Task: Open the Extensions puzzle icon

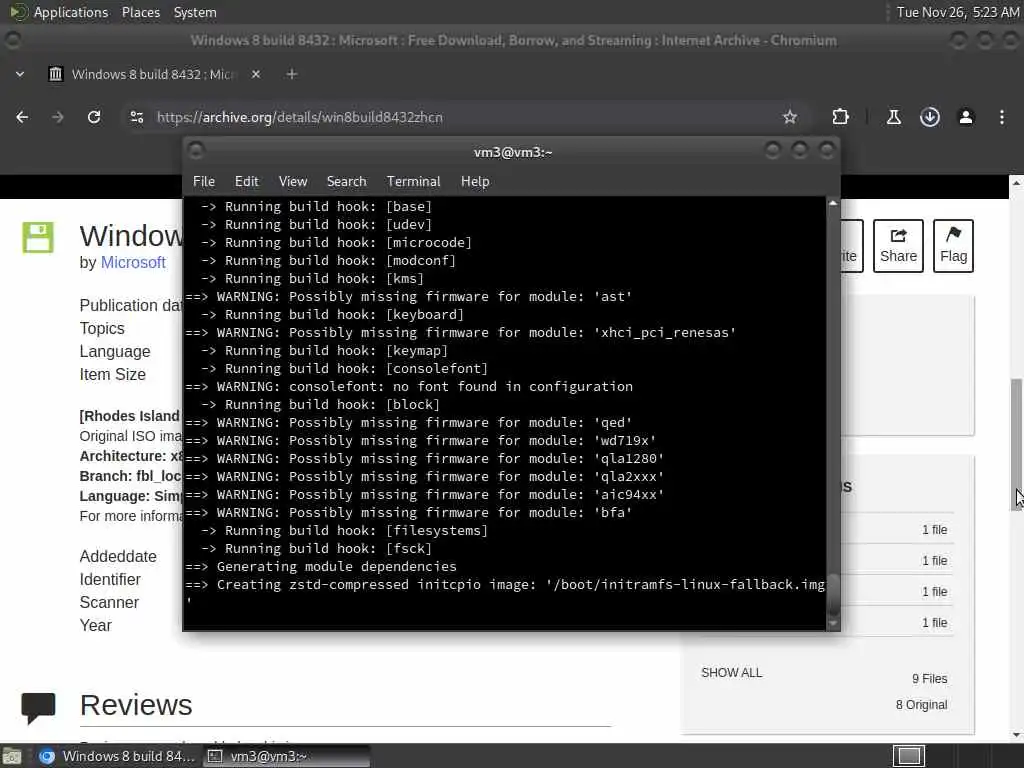Action: (840, 118)
